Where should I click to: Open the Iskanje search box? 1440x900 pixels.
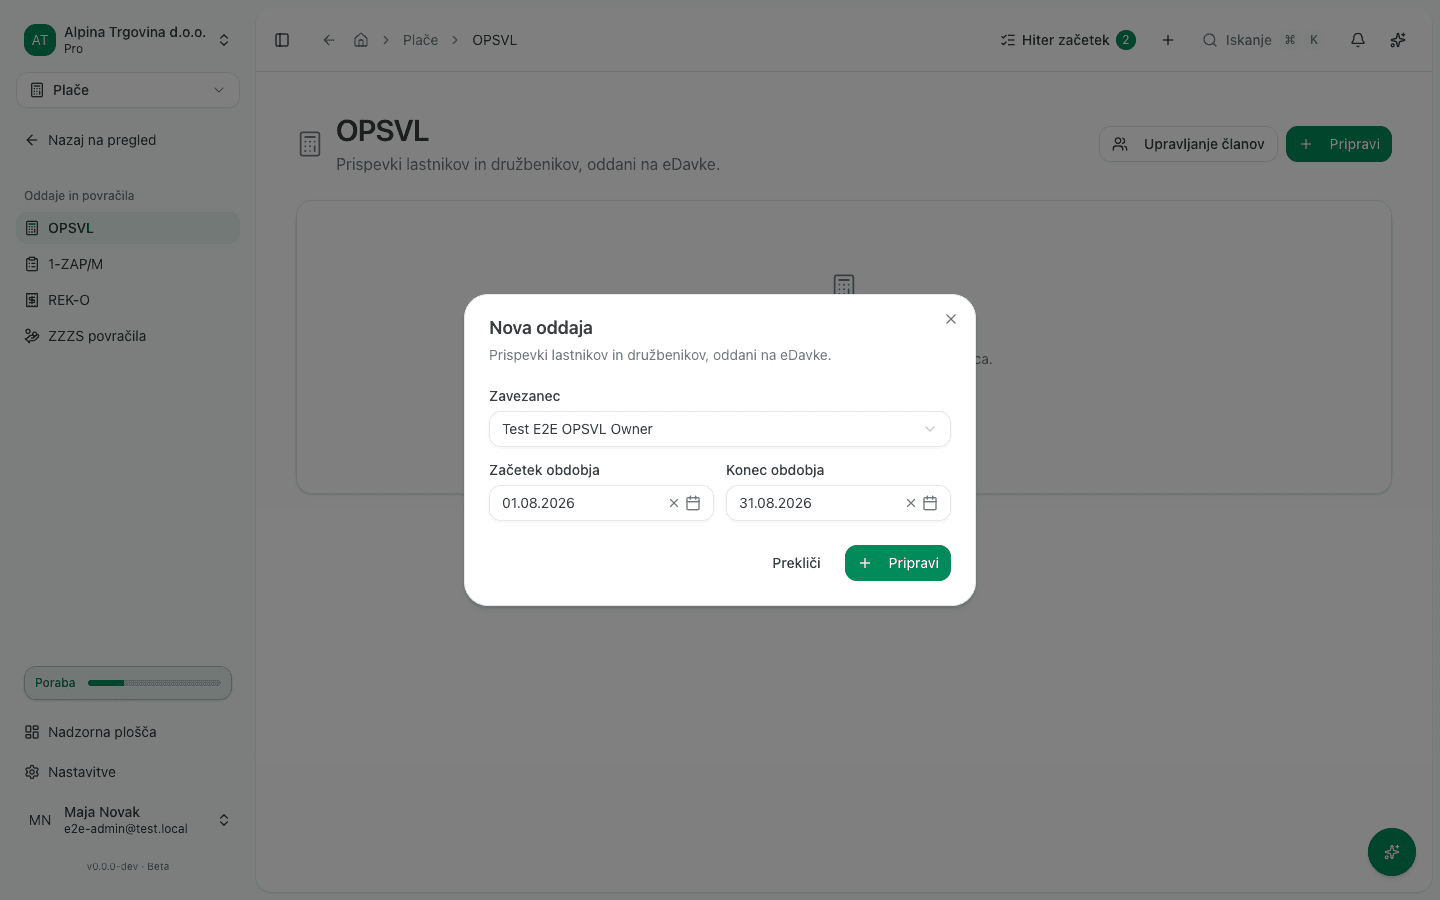tap(1261, 40)
